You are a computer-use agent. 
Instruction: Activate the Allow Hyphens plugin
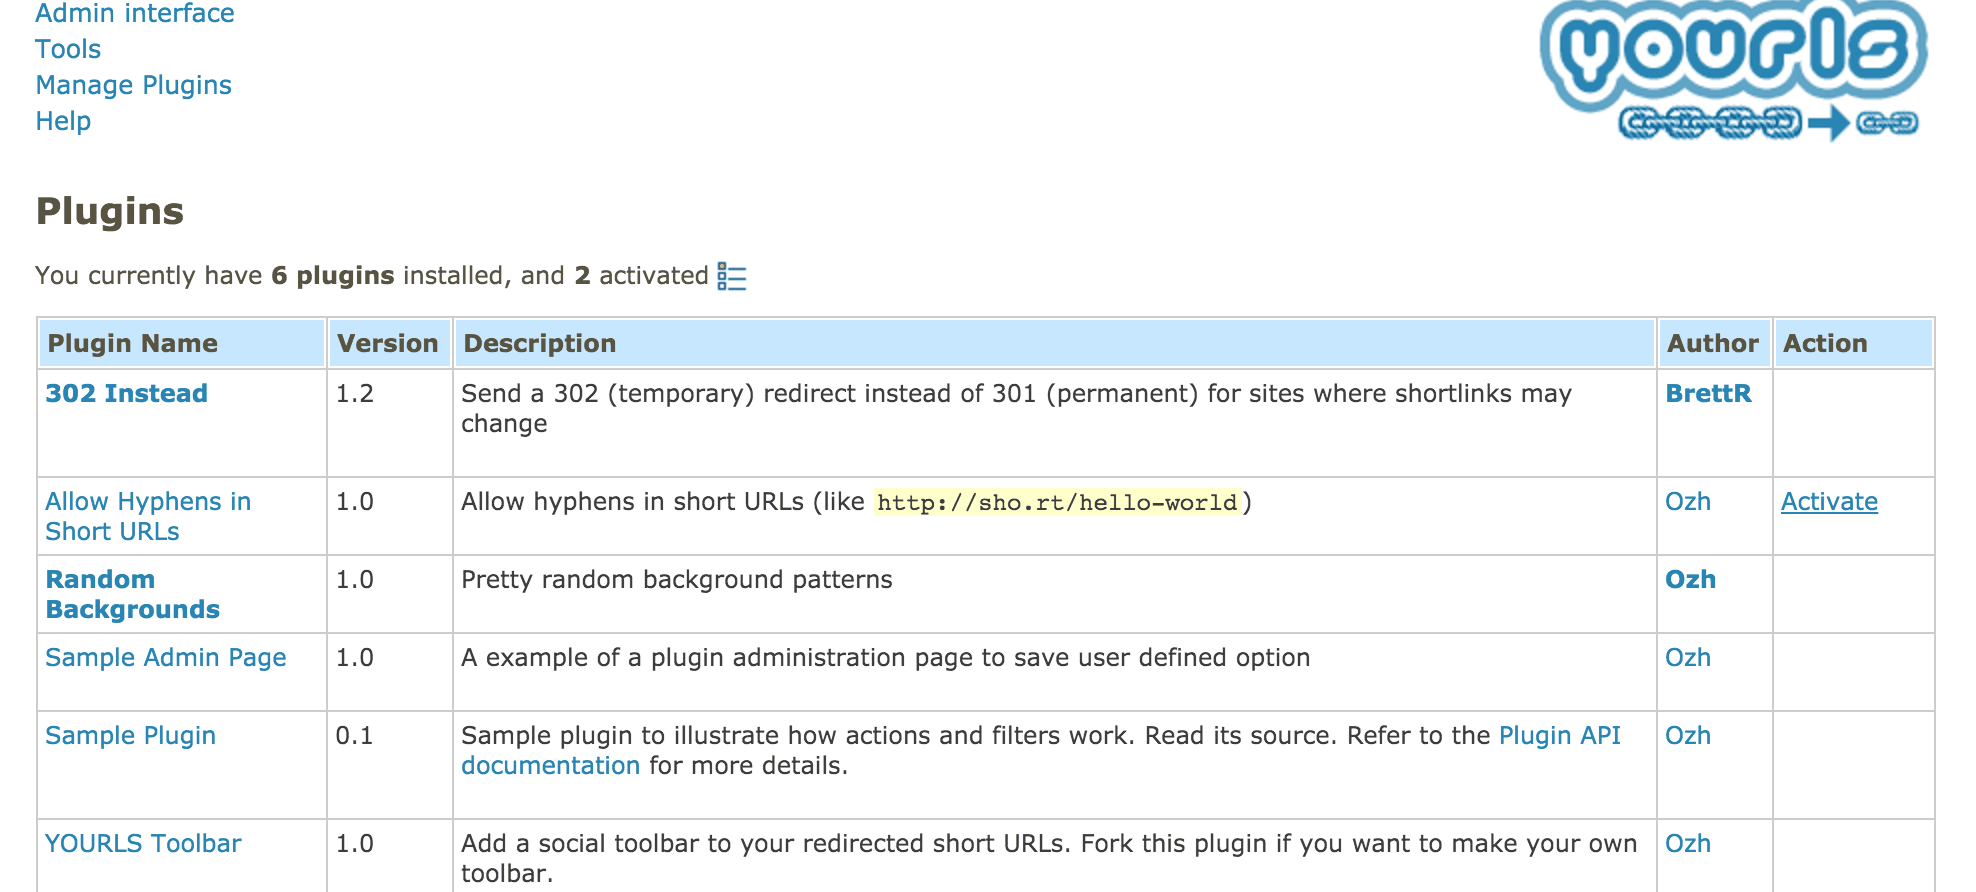click(1829, 501)
